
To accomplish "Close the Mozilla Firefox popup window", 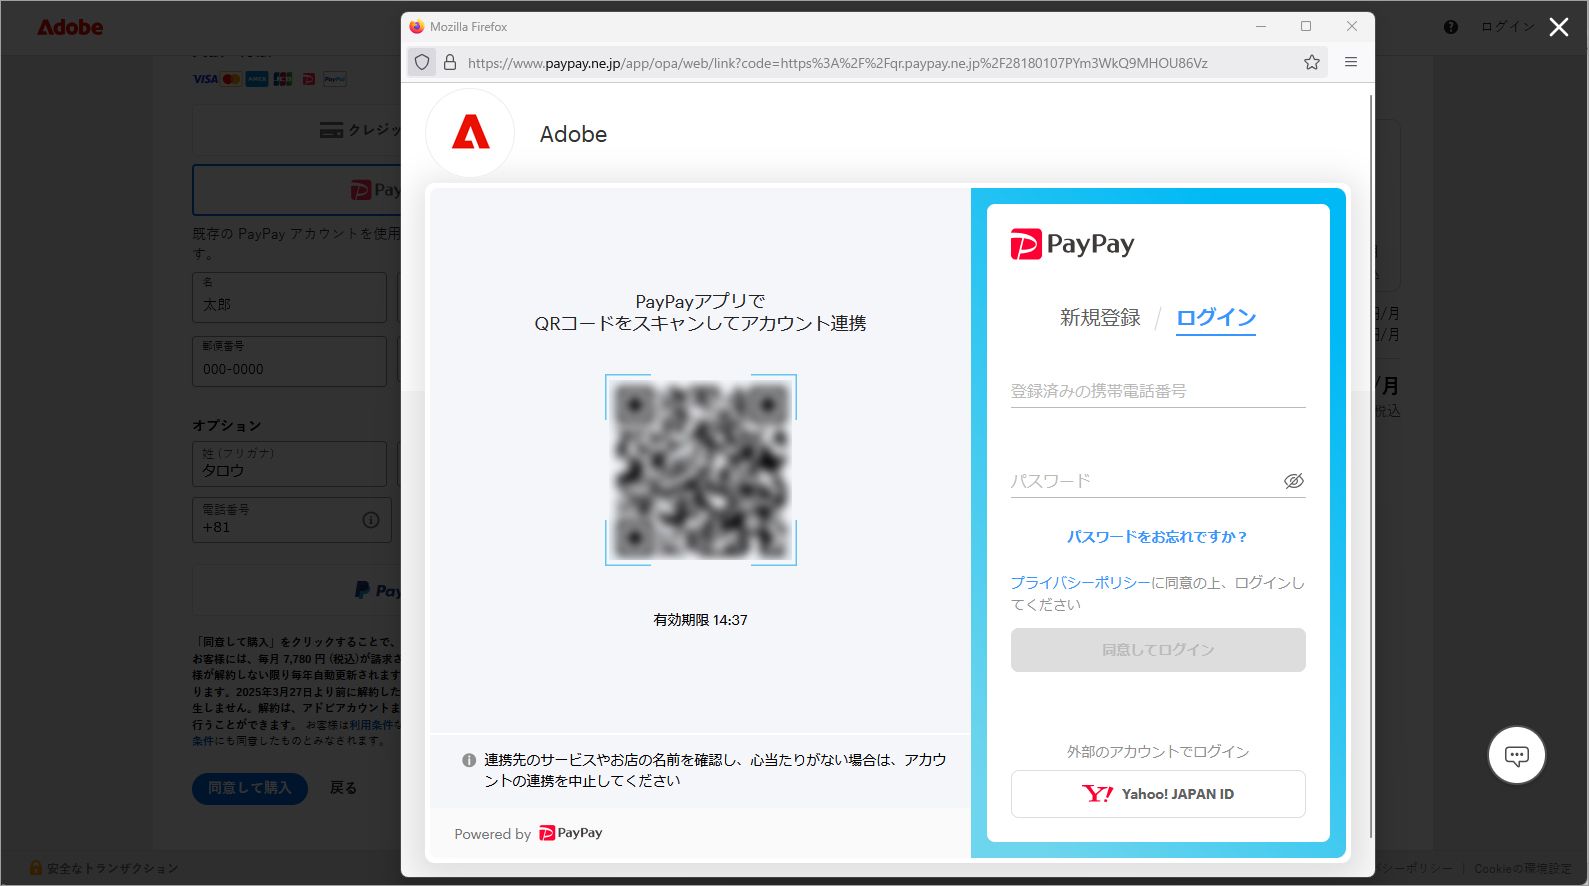I will (1352, 27).
